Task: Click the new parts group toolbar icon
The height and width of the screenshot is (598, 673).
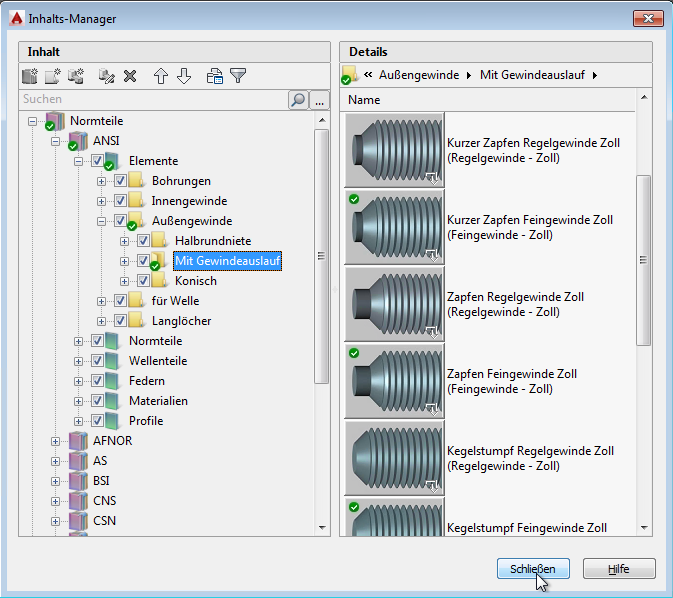Action: (x=76, y=76)
